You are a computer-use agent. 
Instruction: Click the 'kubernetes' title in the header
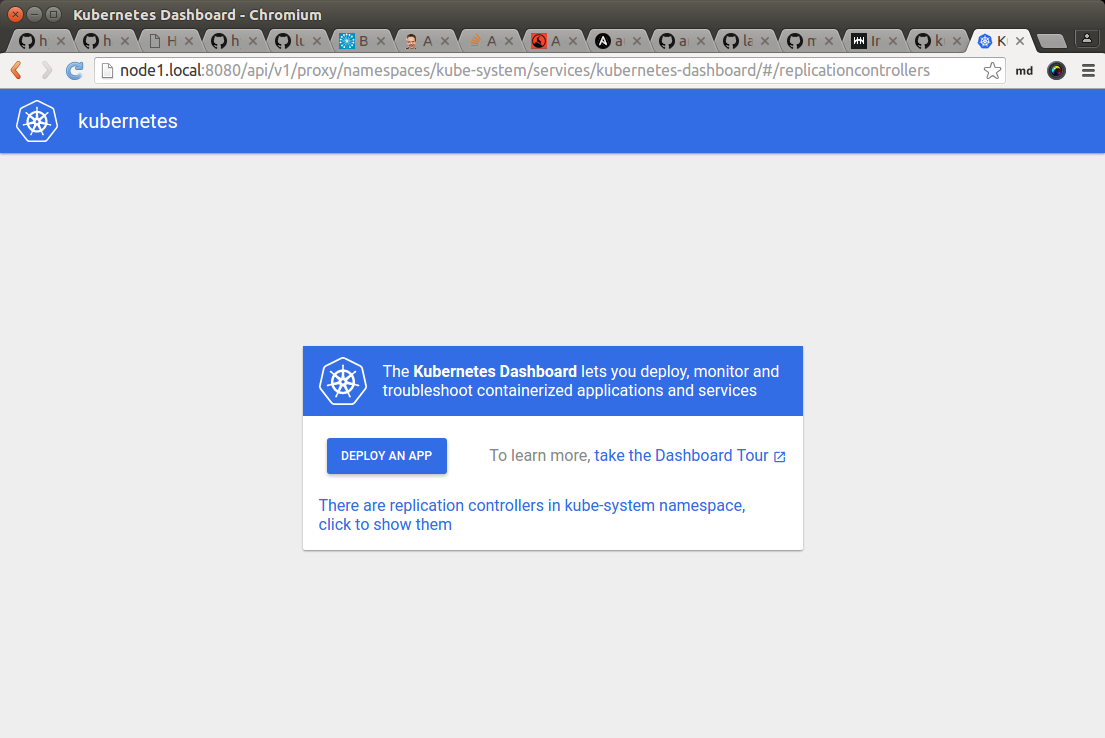[128, 121]
